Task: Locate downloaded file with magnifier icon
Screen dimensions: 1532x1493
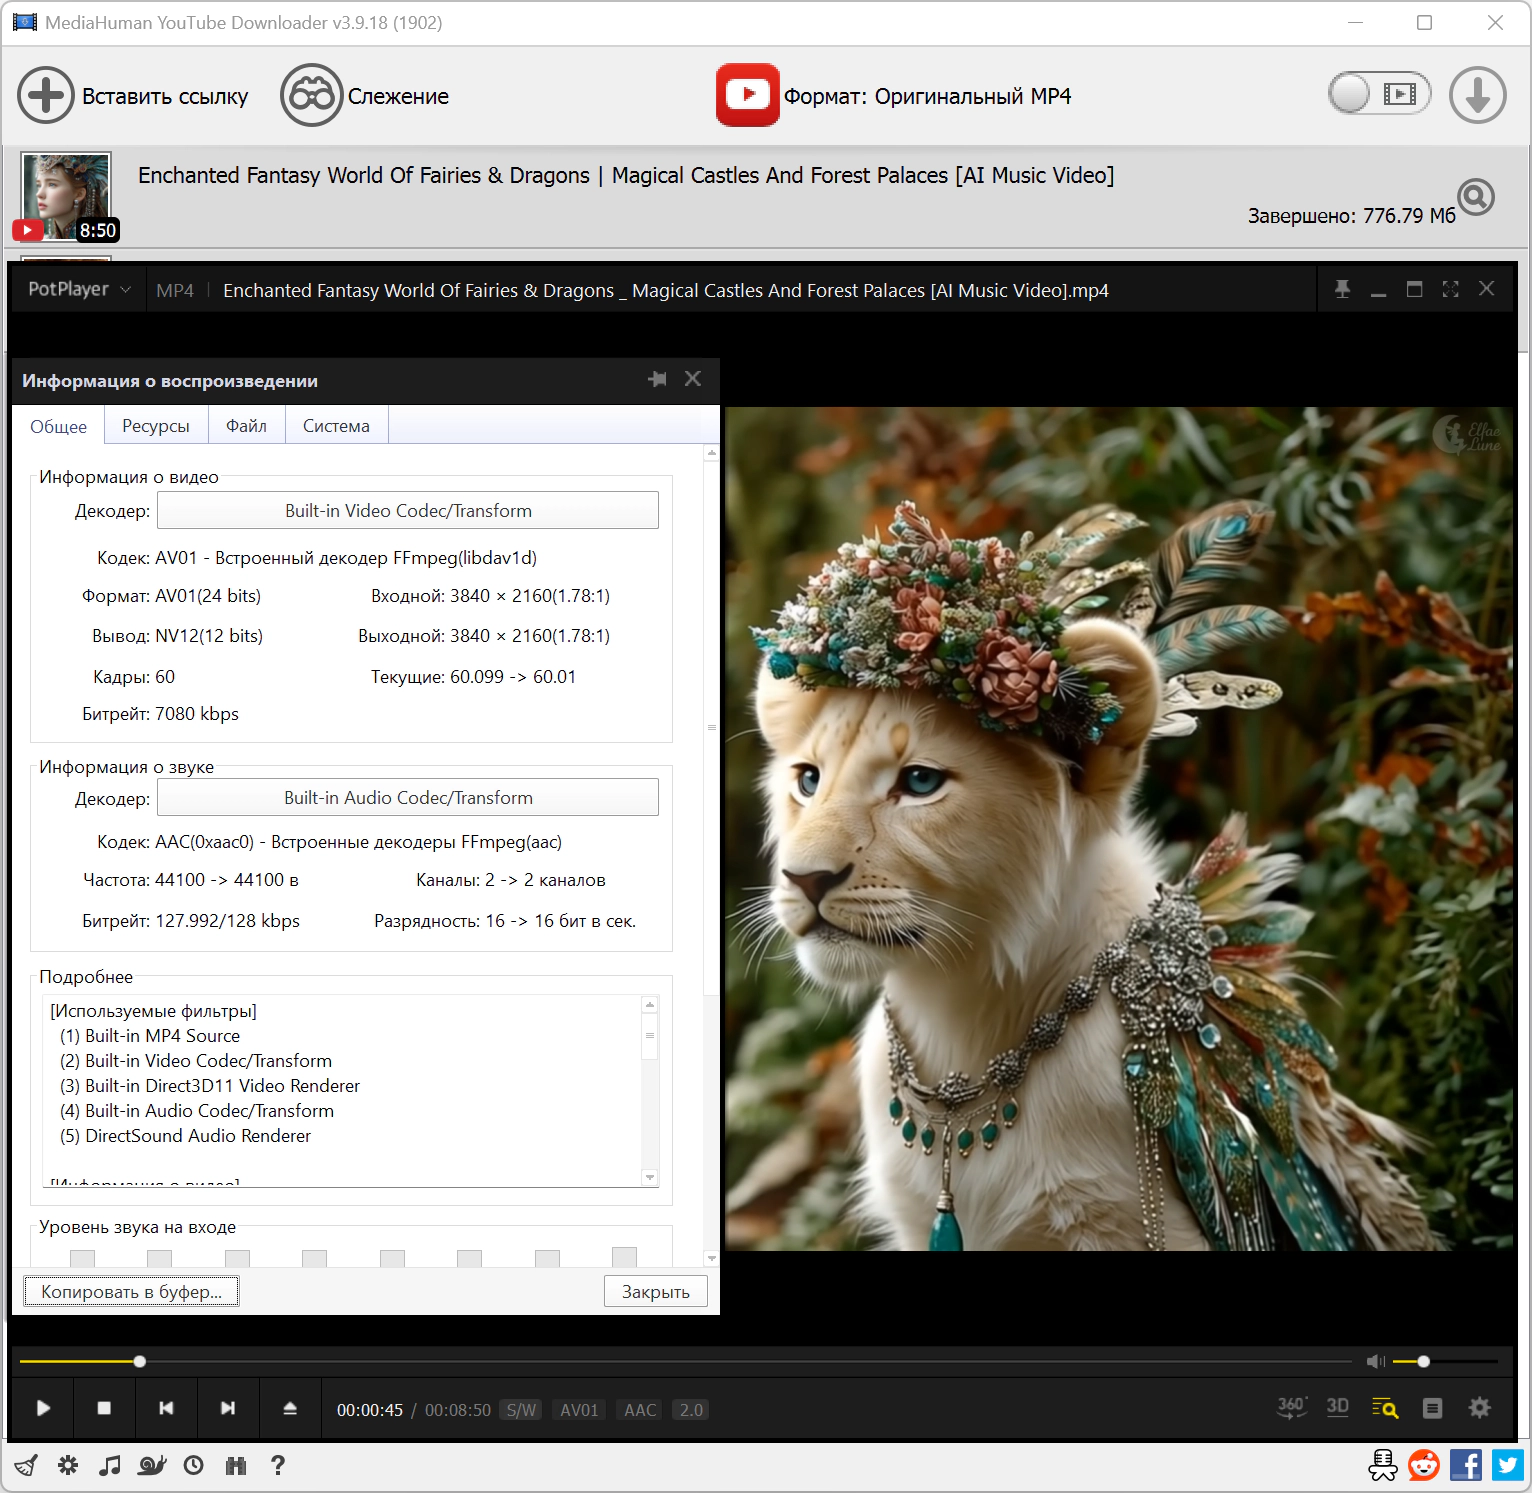Action: coord(1476,197)
